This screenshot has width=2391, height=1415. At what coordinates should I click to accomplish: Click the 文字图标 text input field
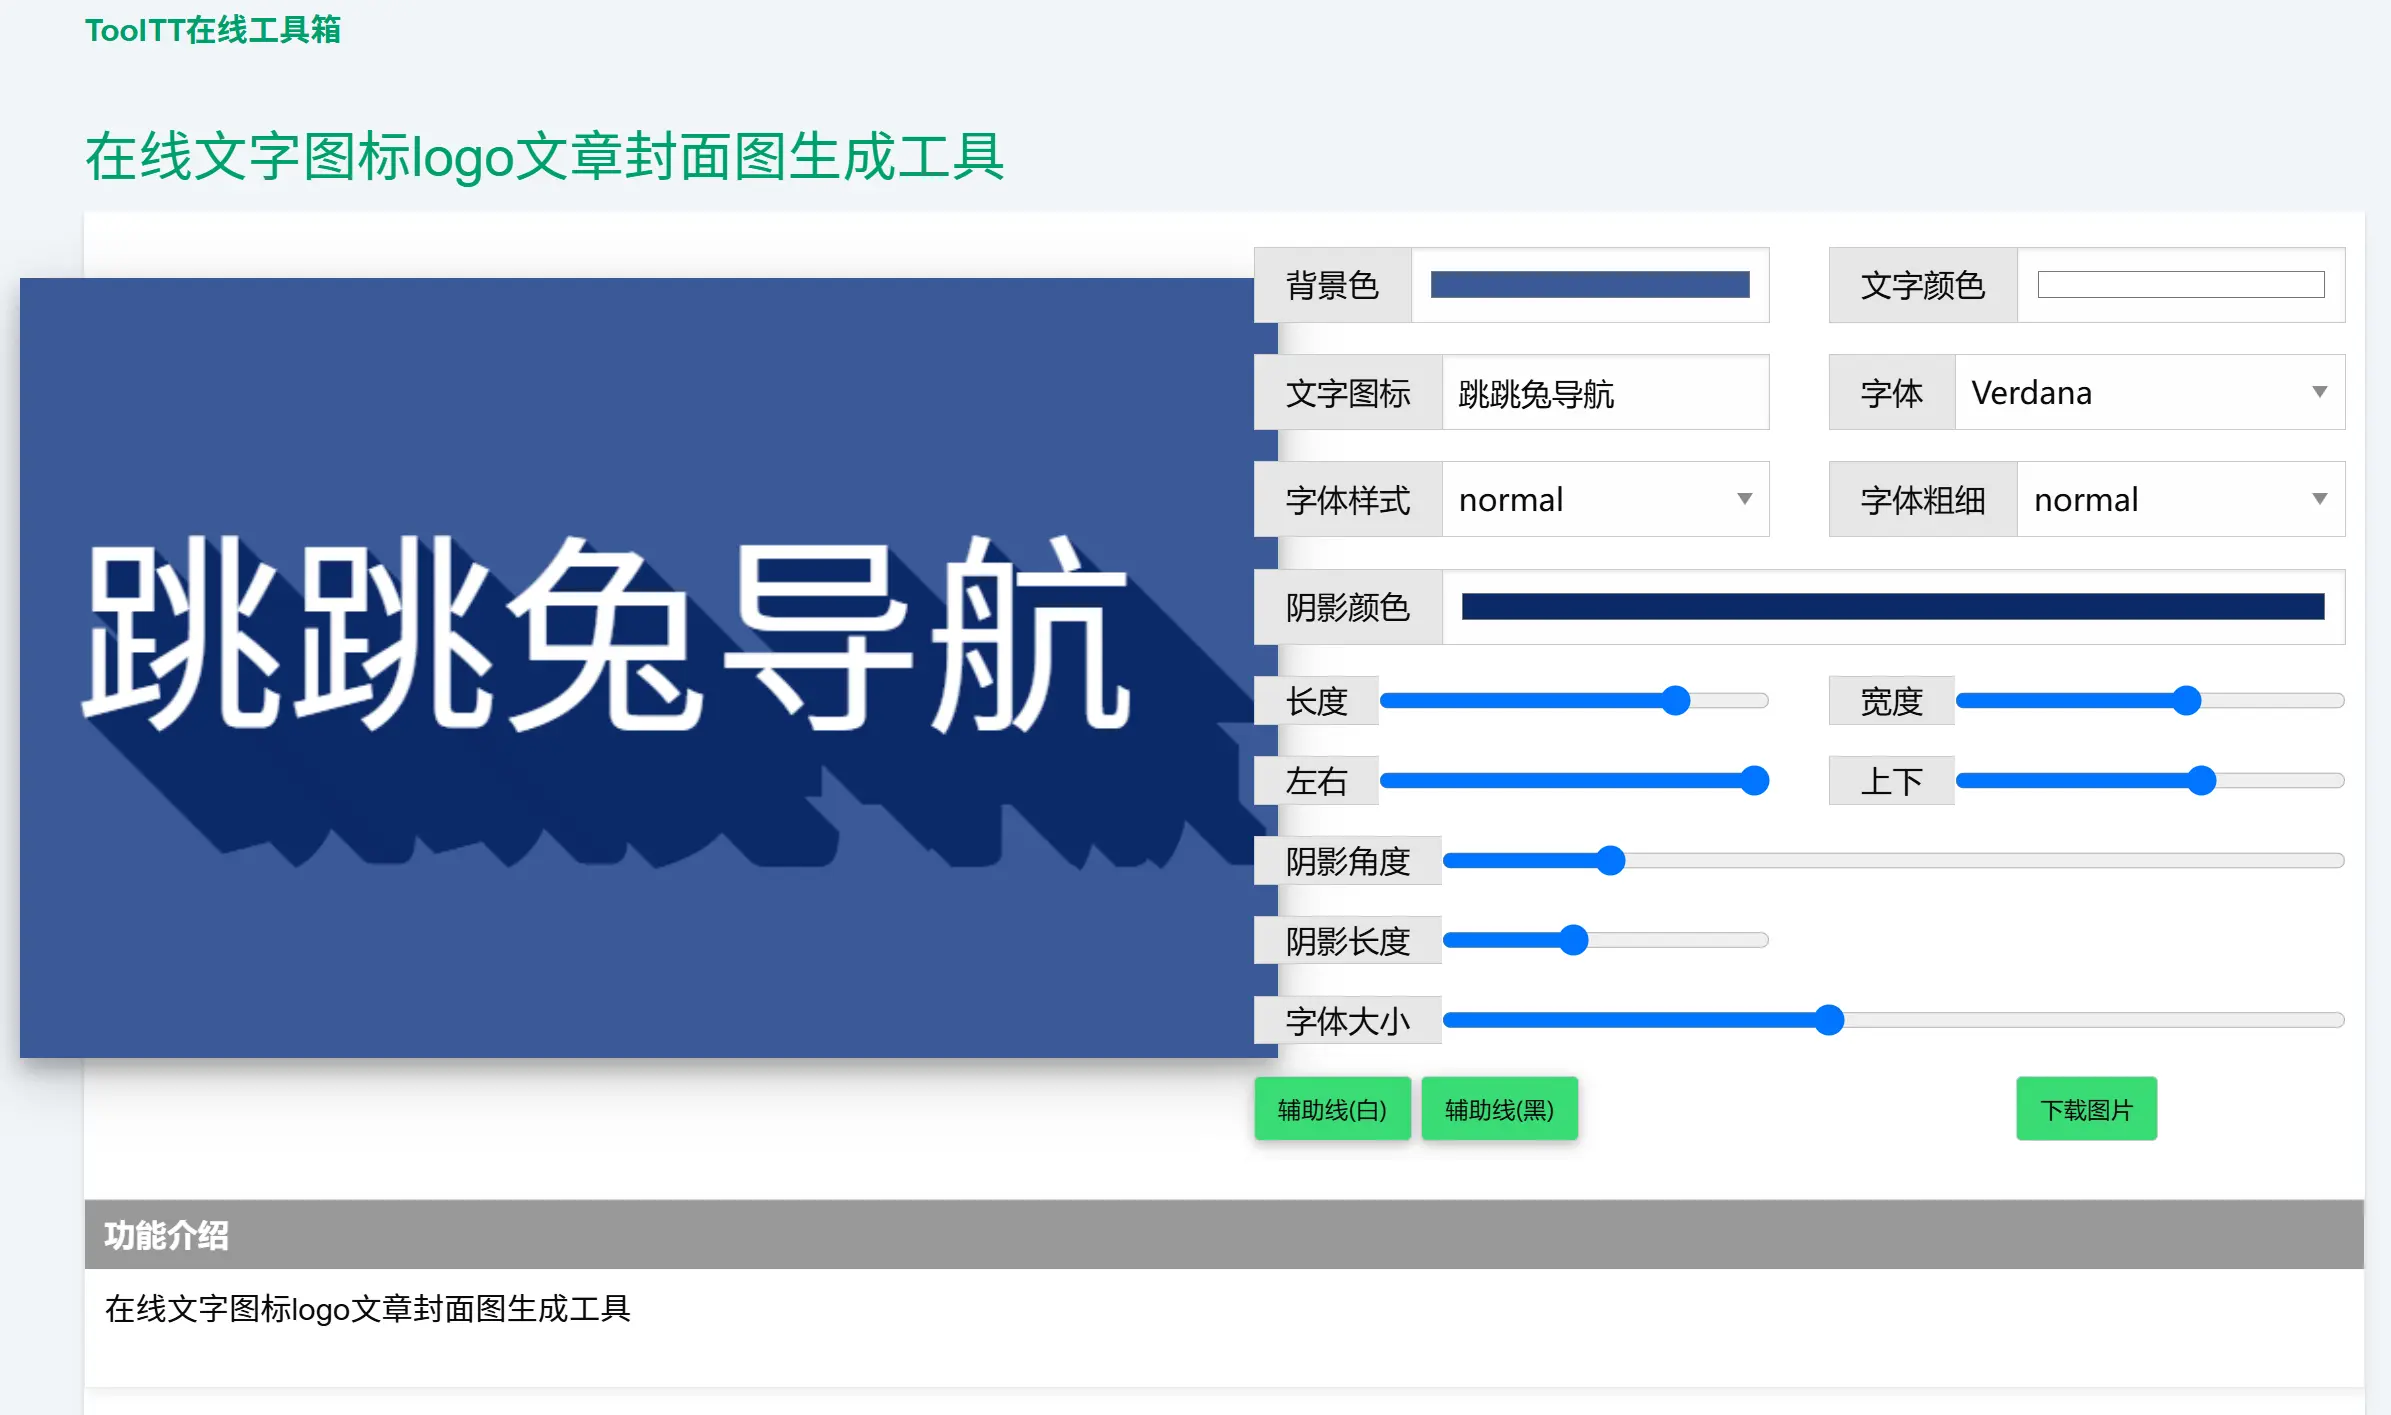(1604, 392)
